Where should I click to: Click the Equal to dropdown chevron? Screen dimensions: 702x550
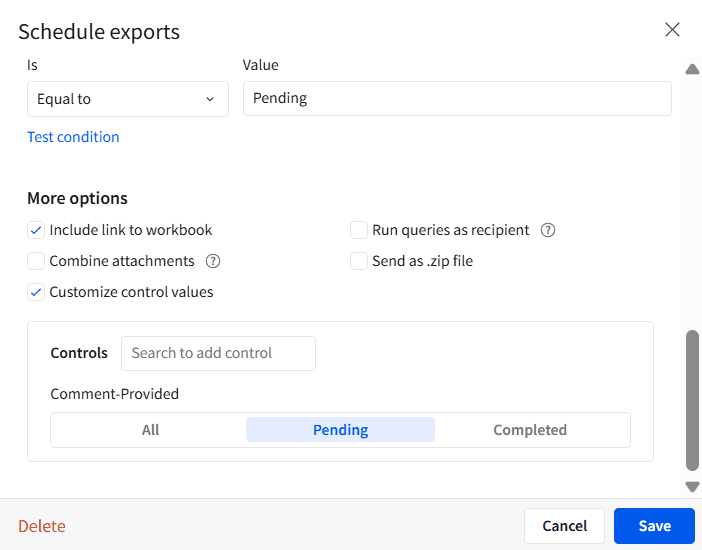tap(210, 99)
